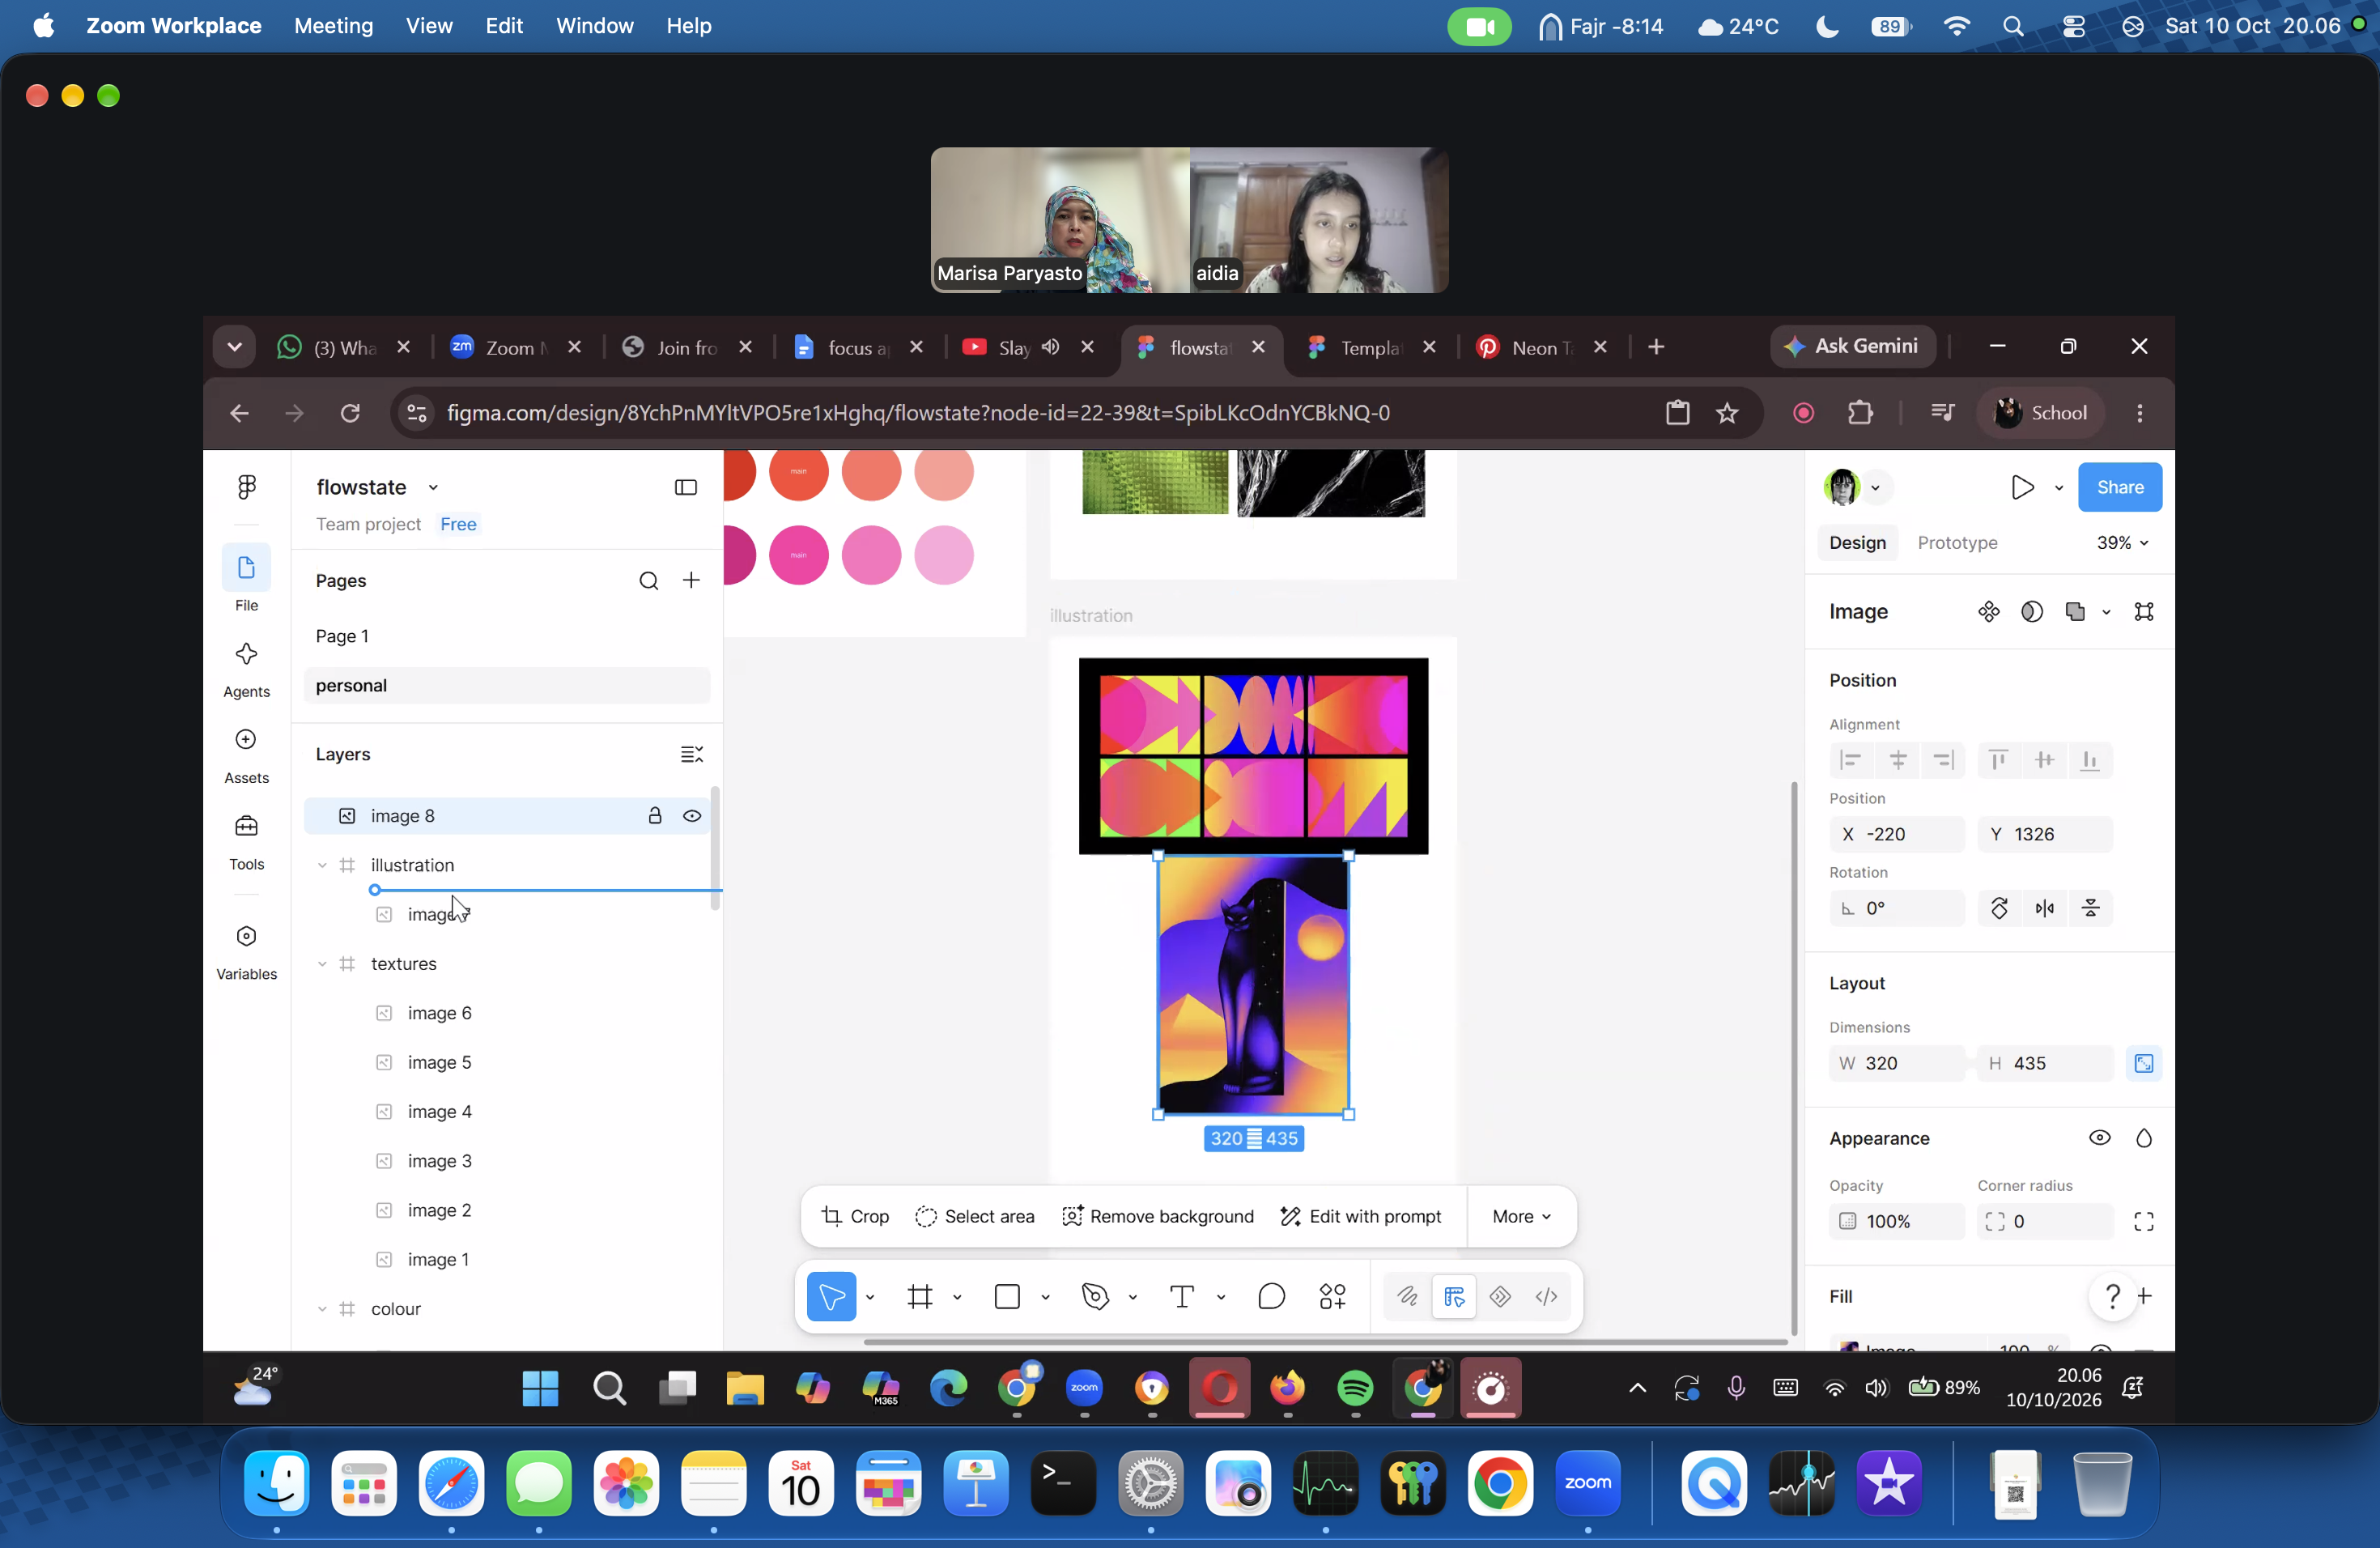Toggle visibility of image 8 layer
Image resolution: width=2380 pixels, height=1548 pixels.
(x=691, y=815)
